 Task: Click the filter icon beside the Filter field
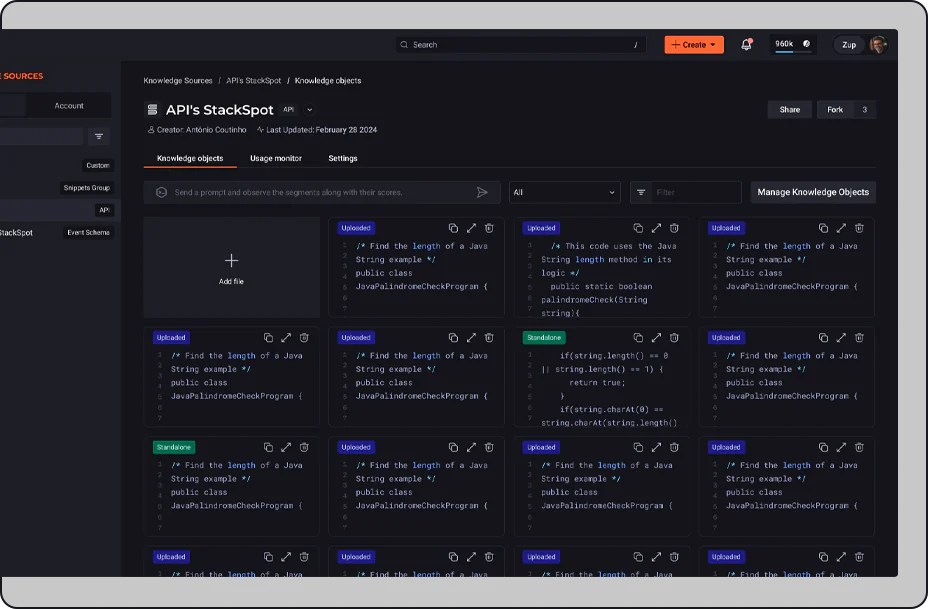[x=641, y=192]
